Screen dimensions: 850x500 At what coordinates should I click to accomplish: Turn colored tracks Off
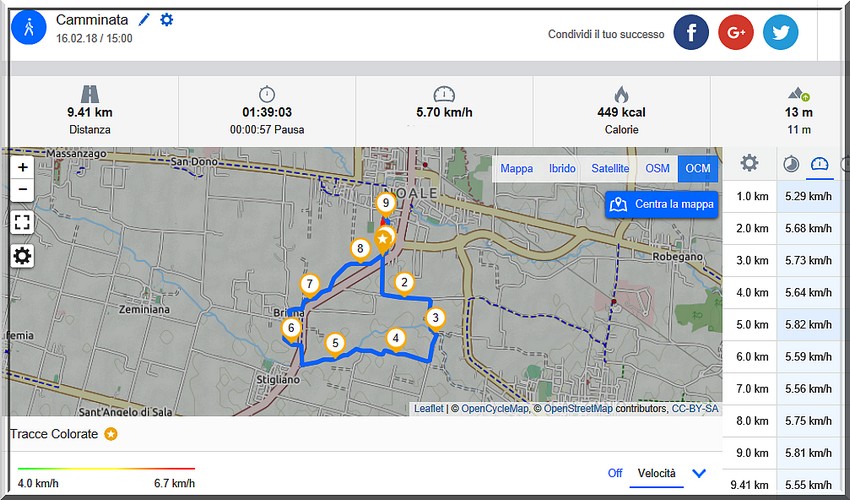(615, 473)
